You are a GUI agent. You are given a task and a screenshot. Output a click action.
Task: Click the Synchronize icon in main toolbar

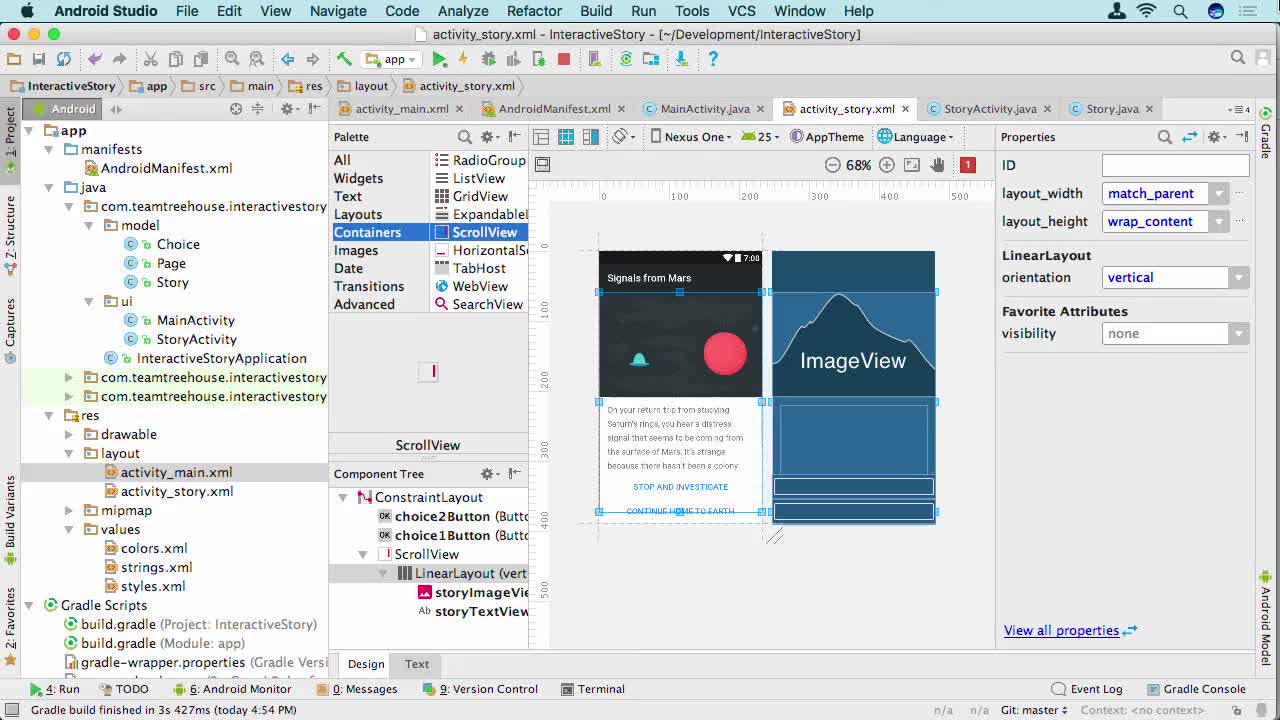tap(64, 59)
